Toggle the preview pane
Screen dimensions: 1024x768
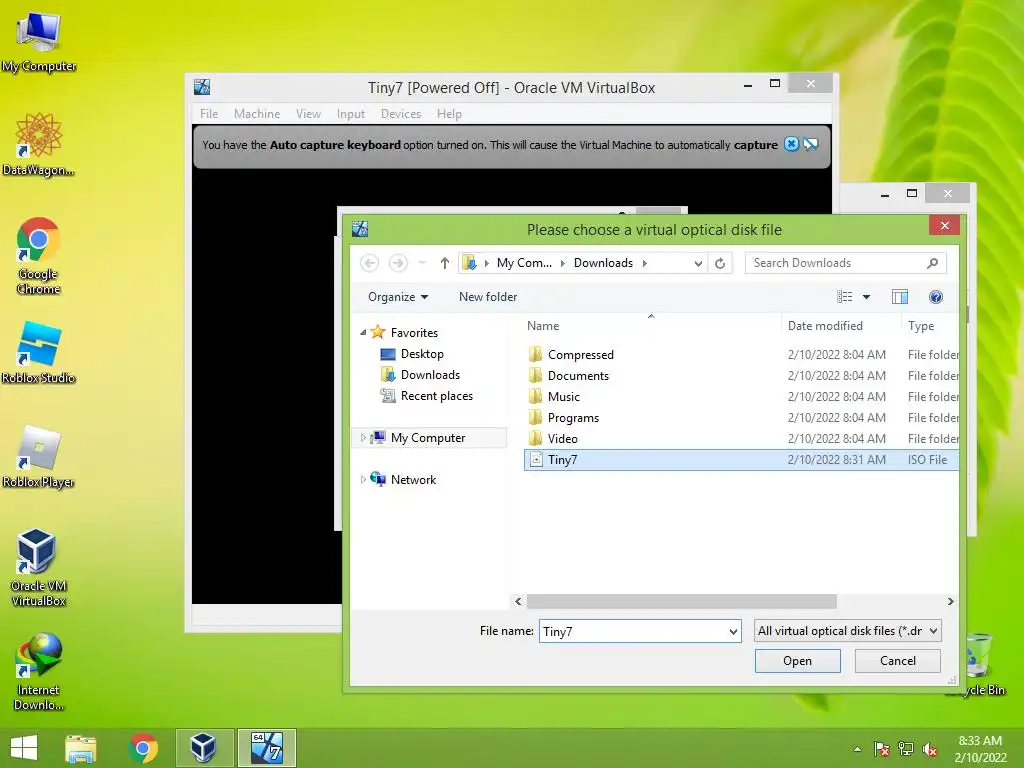click(x=900, y=297)
